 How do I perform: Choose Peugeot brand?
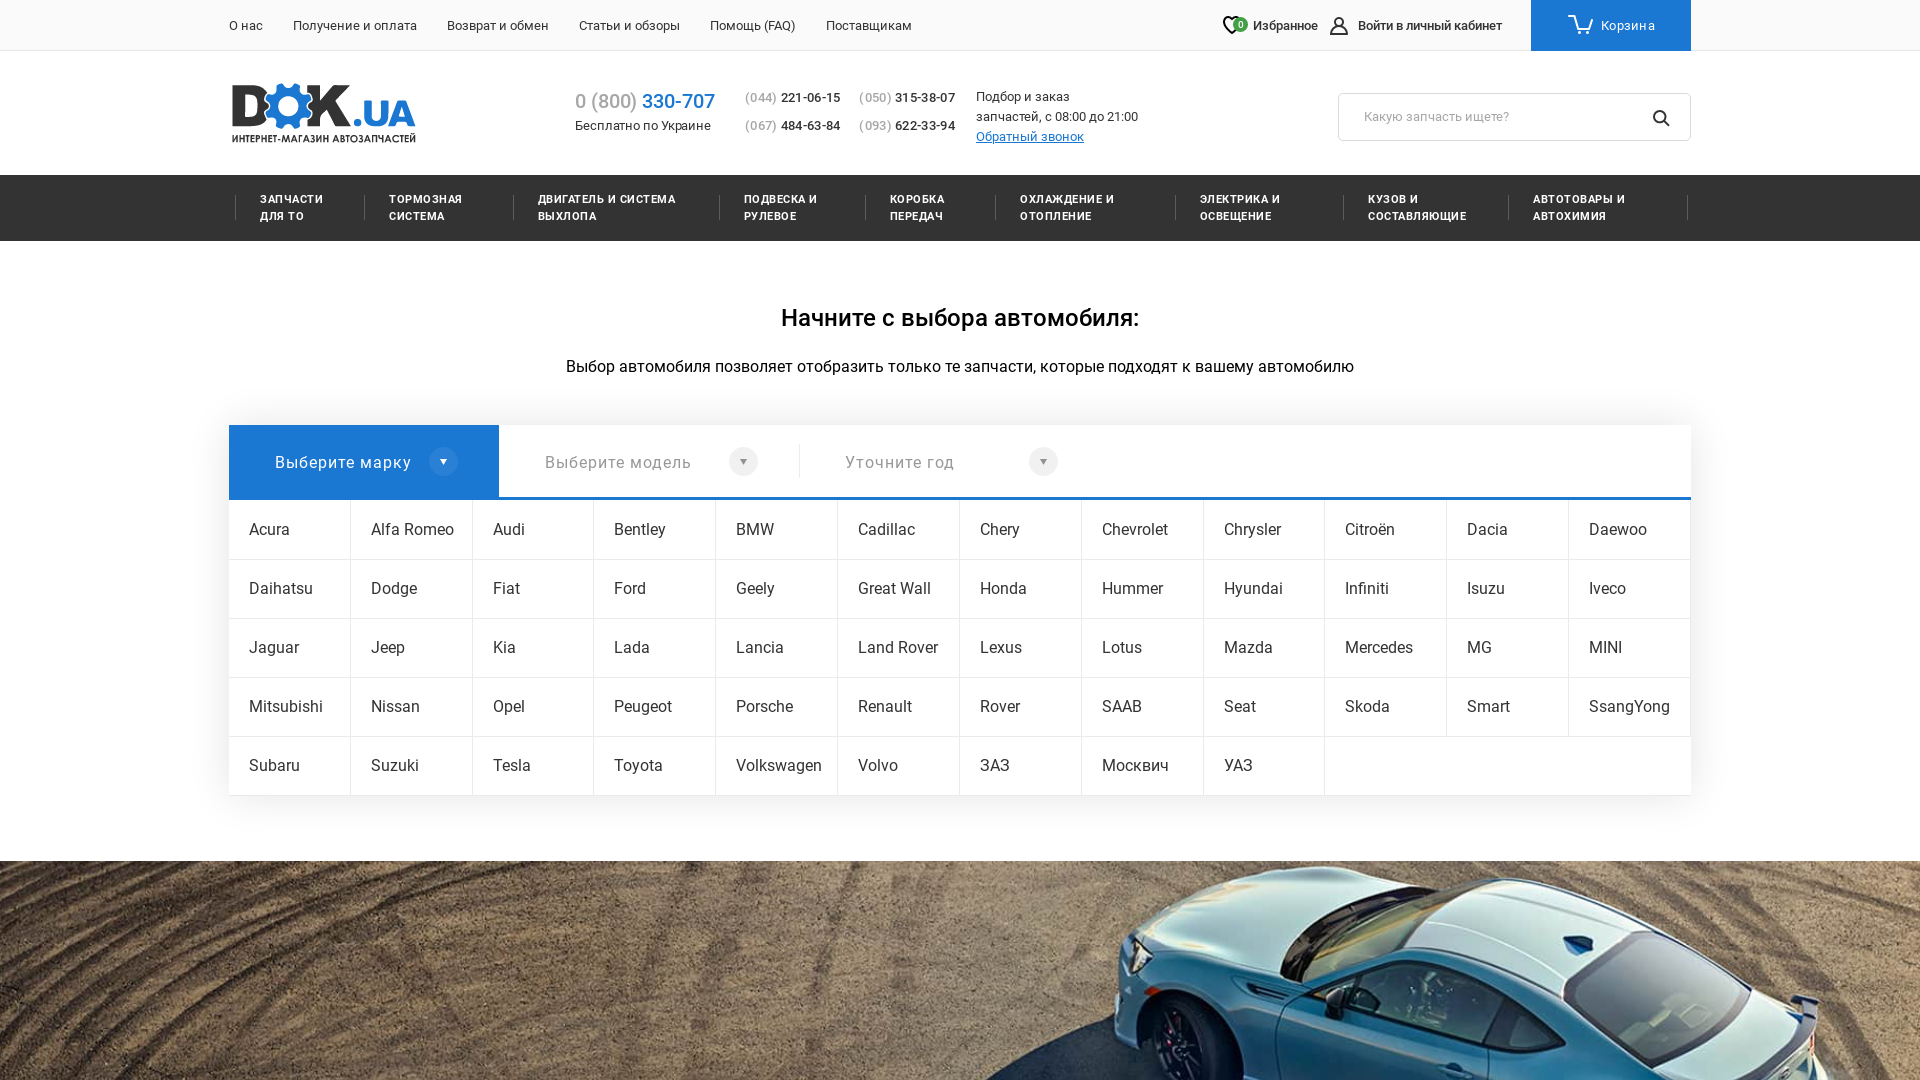pos(655,706)
